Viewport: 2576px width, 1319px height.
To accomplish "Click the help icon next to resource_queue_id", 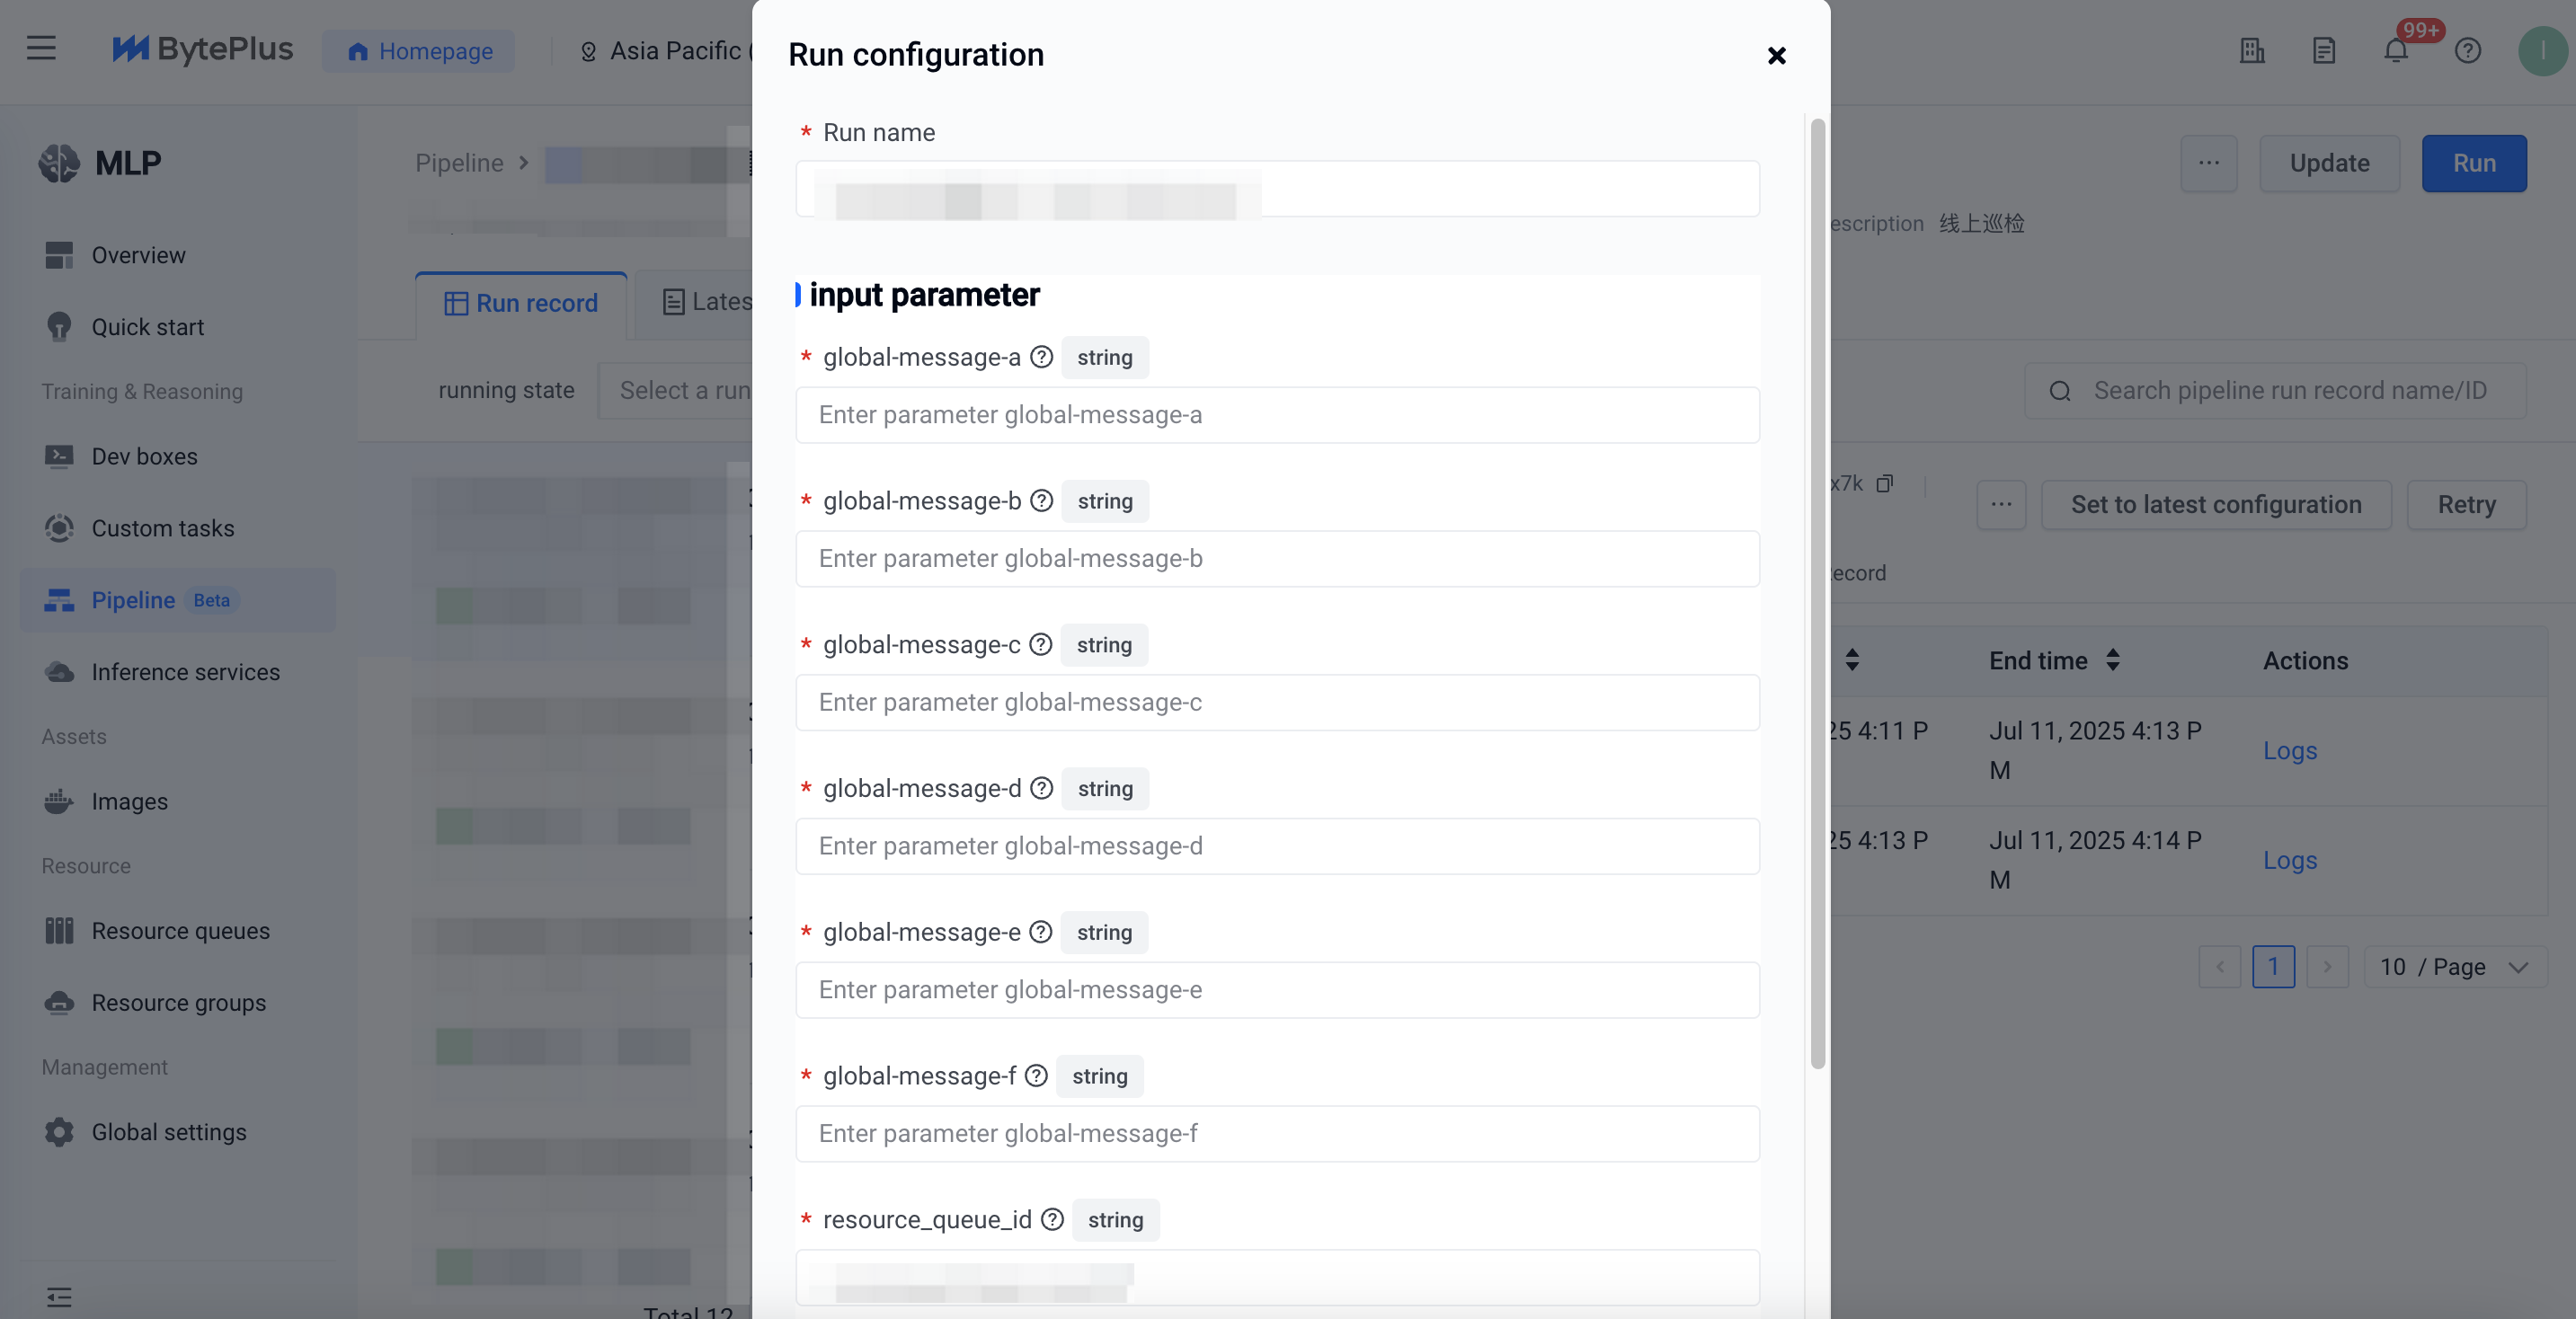I will tap(1052, 1219).
